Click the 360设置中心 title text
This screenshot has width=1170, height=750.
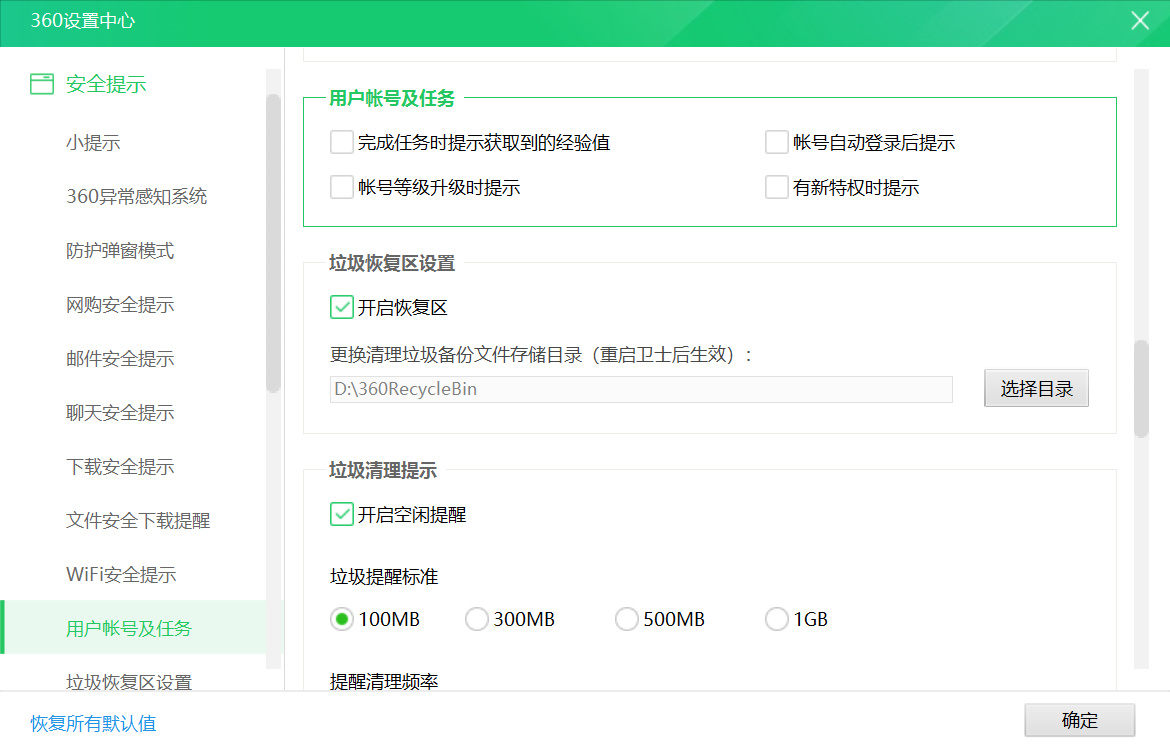[82, 20]
